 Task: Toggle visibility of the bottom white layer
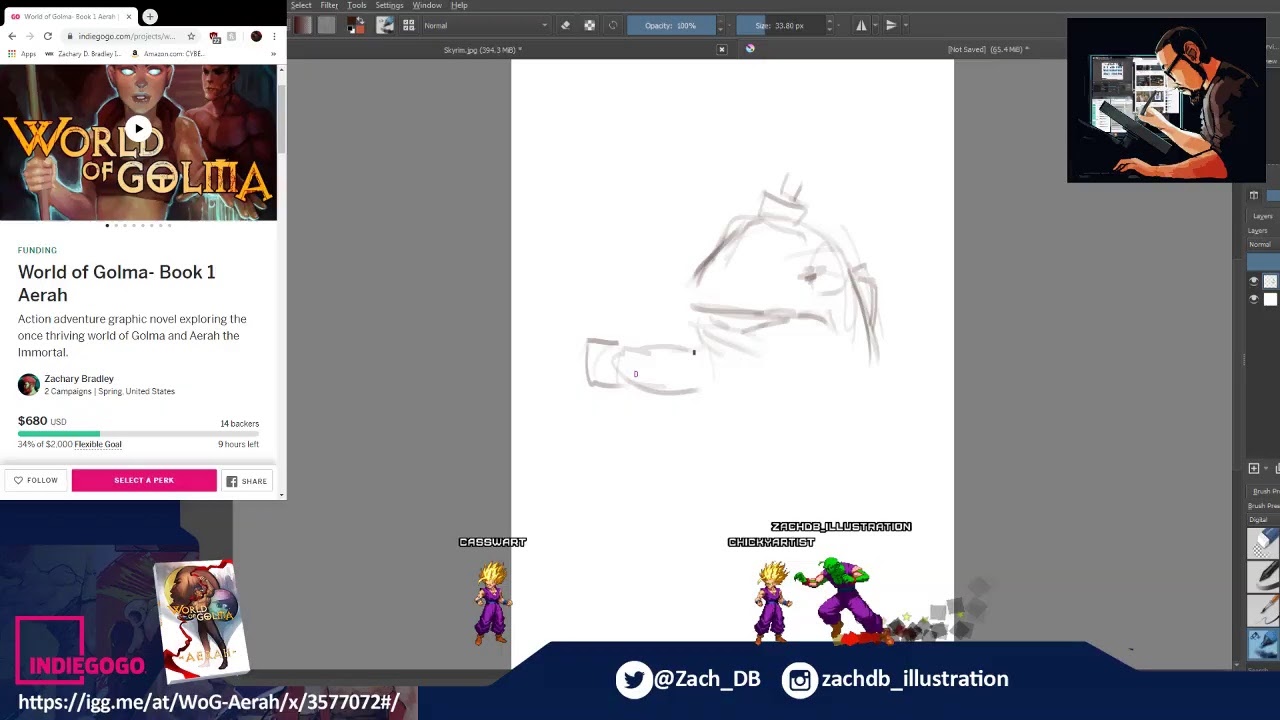coord(1254,299)
